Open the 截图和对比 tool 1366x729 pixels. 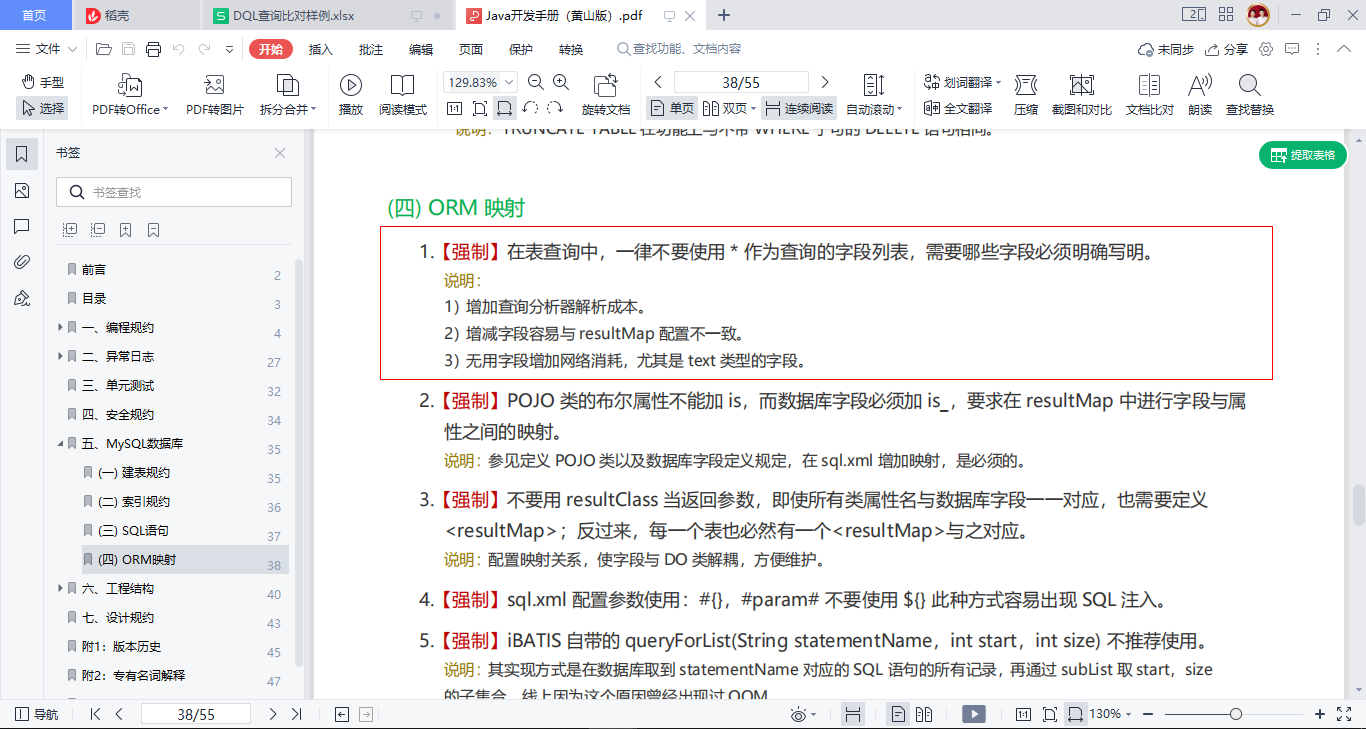pyautogui.click(x=1081, y=95)
